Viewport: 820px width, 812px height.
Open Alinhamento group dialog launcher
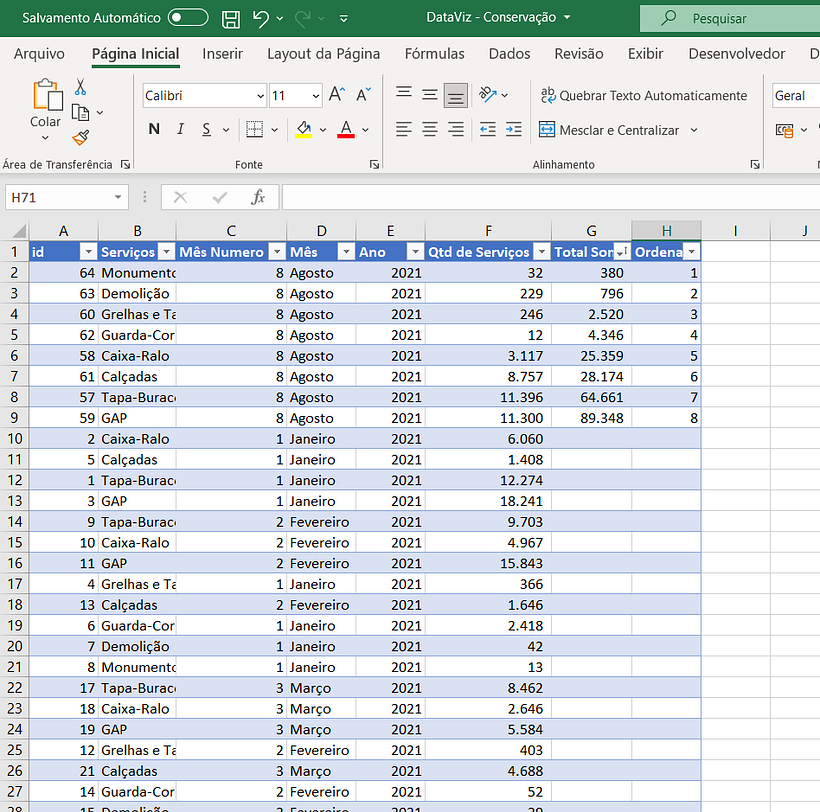(x=755, y=165)
